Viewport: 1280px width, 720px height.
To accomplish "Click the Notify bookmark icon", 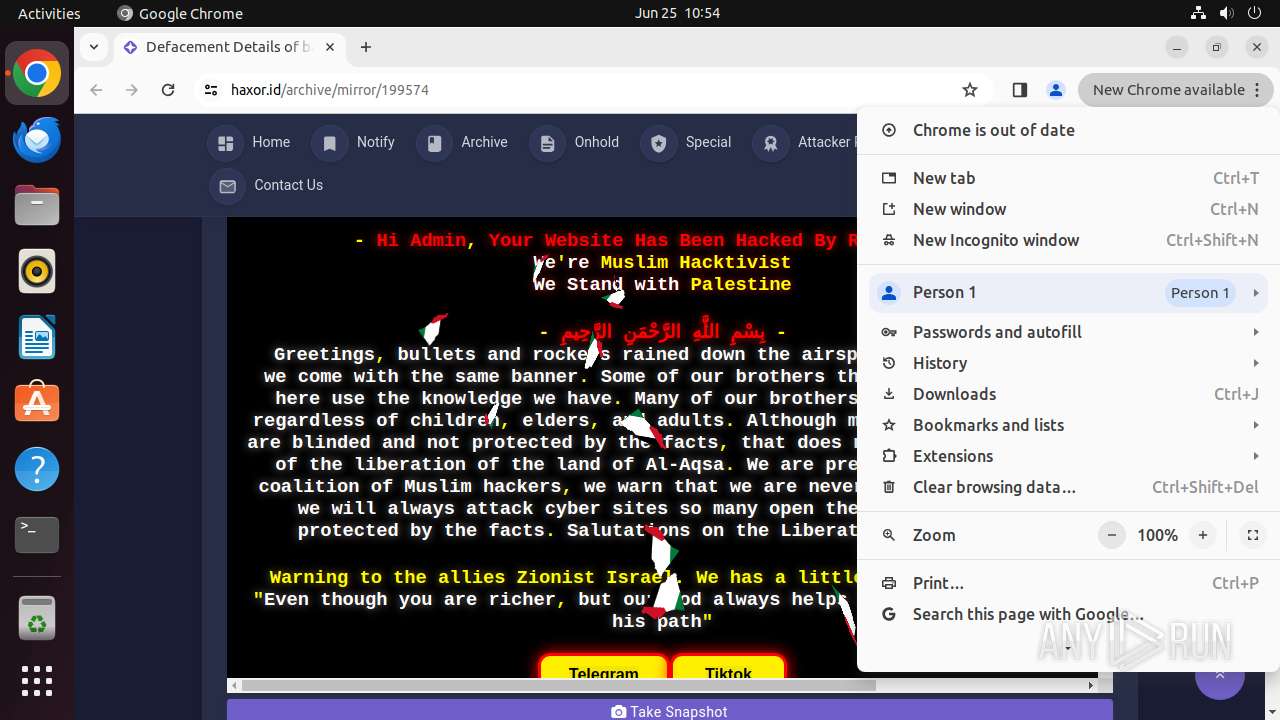I will (x=330, y=143).
